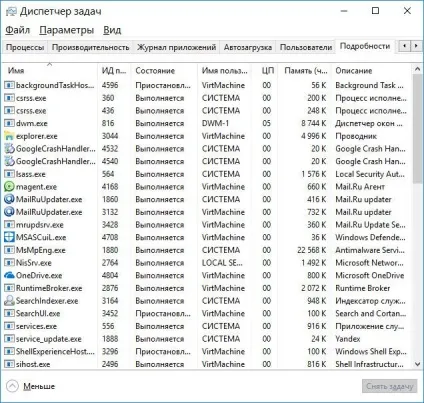Click the RuntimeBroker.exe process icon
Image resolution: width=424 pixels, height=403 pixels.
point(9,288)
